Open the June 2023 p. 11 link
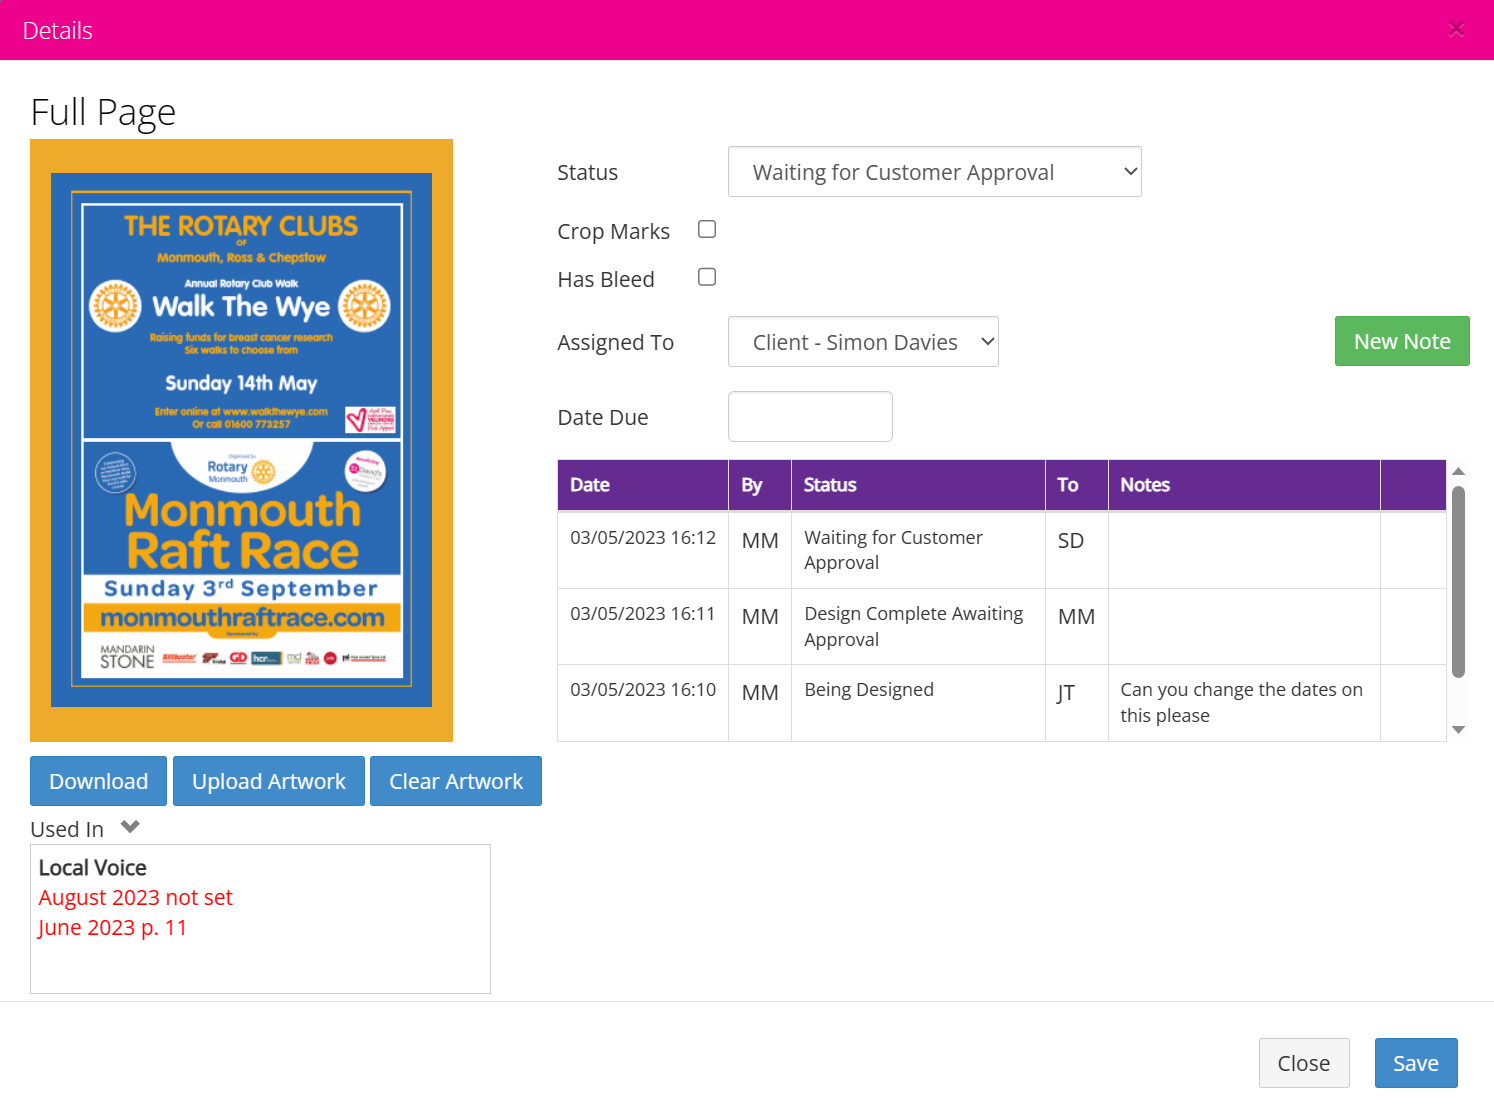 tap(112, 927)
